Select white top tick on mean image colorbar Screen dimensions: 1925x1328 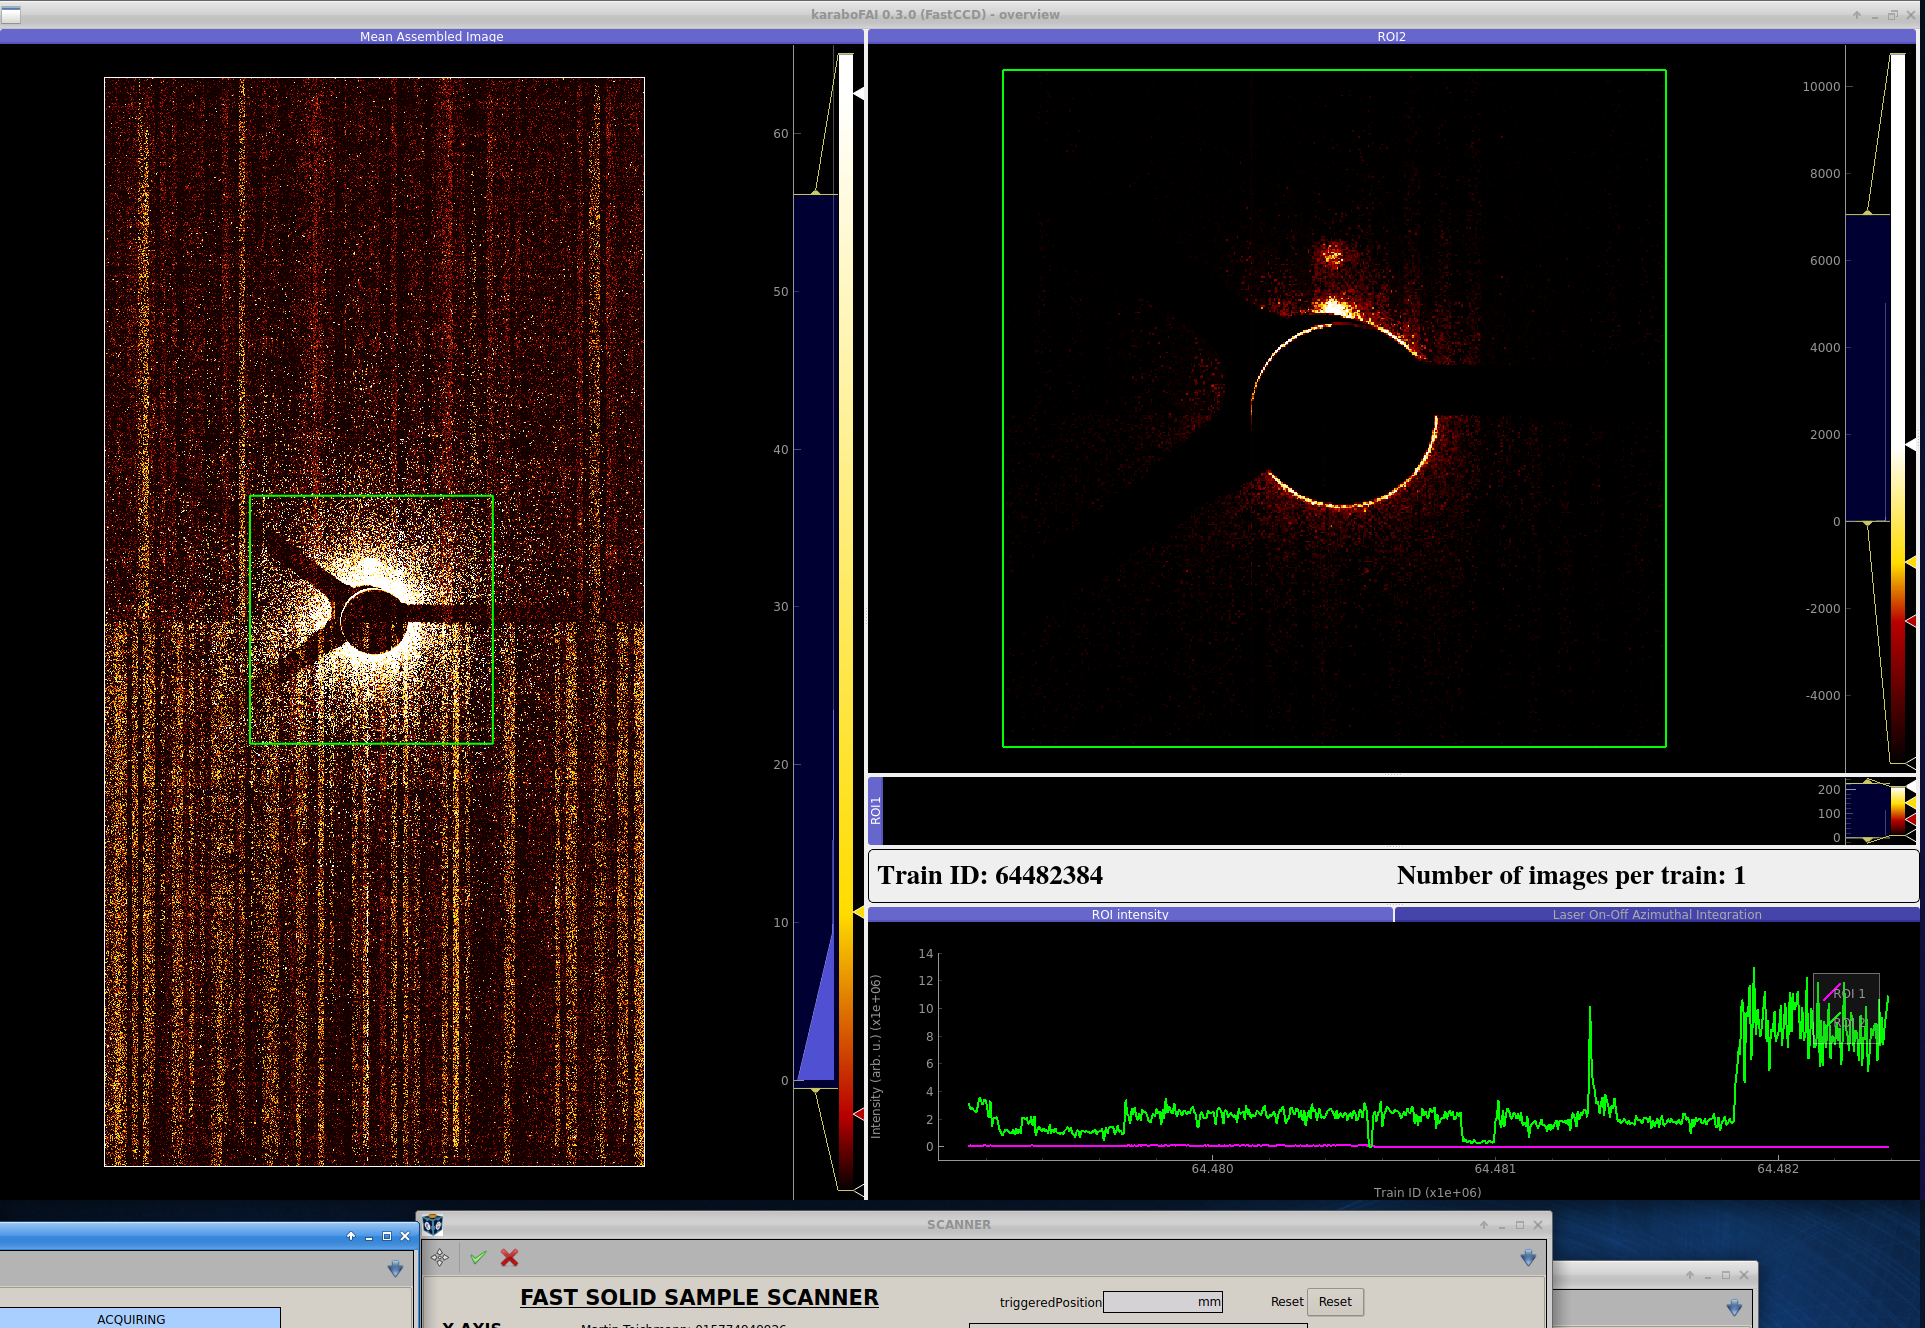(x=859, y=93)
